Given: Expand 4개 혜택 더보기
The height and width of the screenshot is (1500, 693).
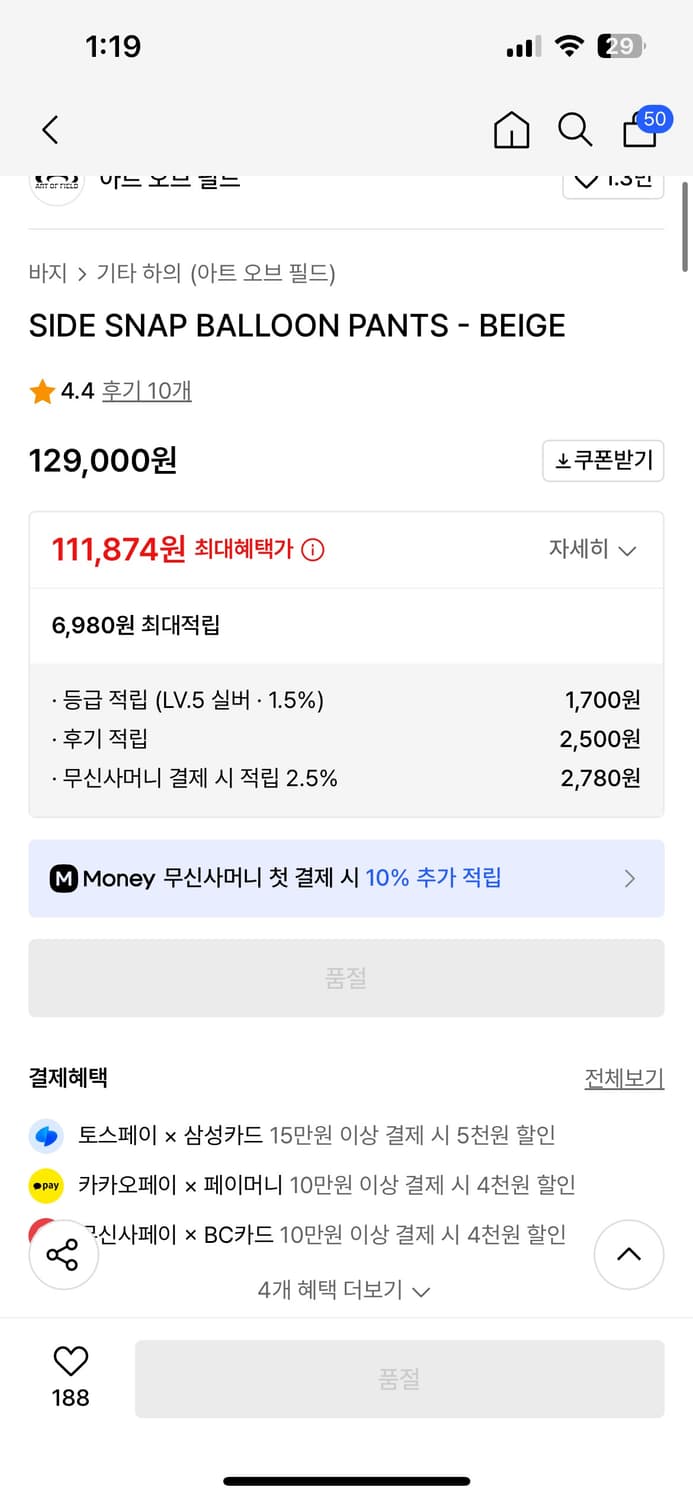Looking at the screenshot, I should 344,1290.
